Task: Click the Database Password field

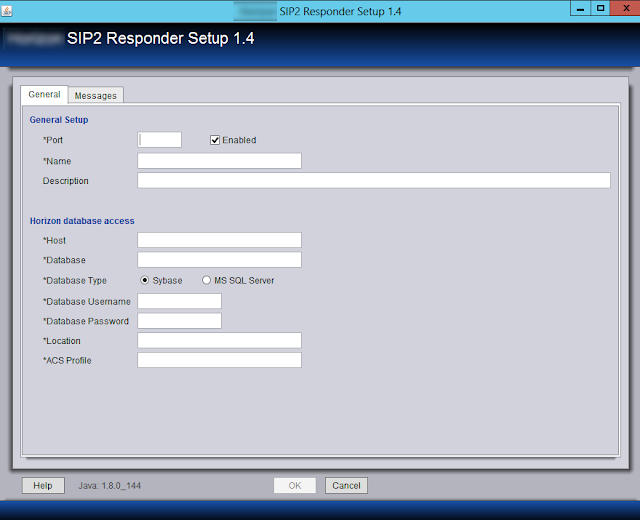Action: (x=180, y=321)
